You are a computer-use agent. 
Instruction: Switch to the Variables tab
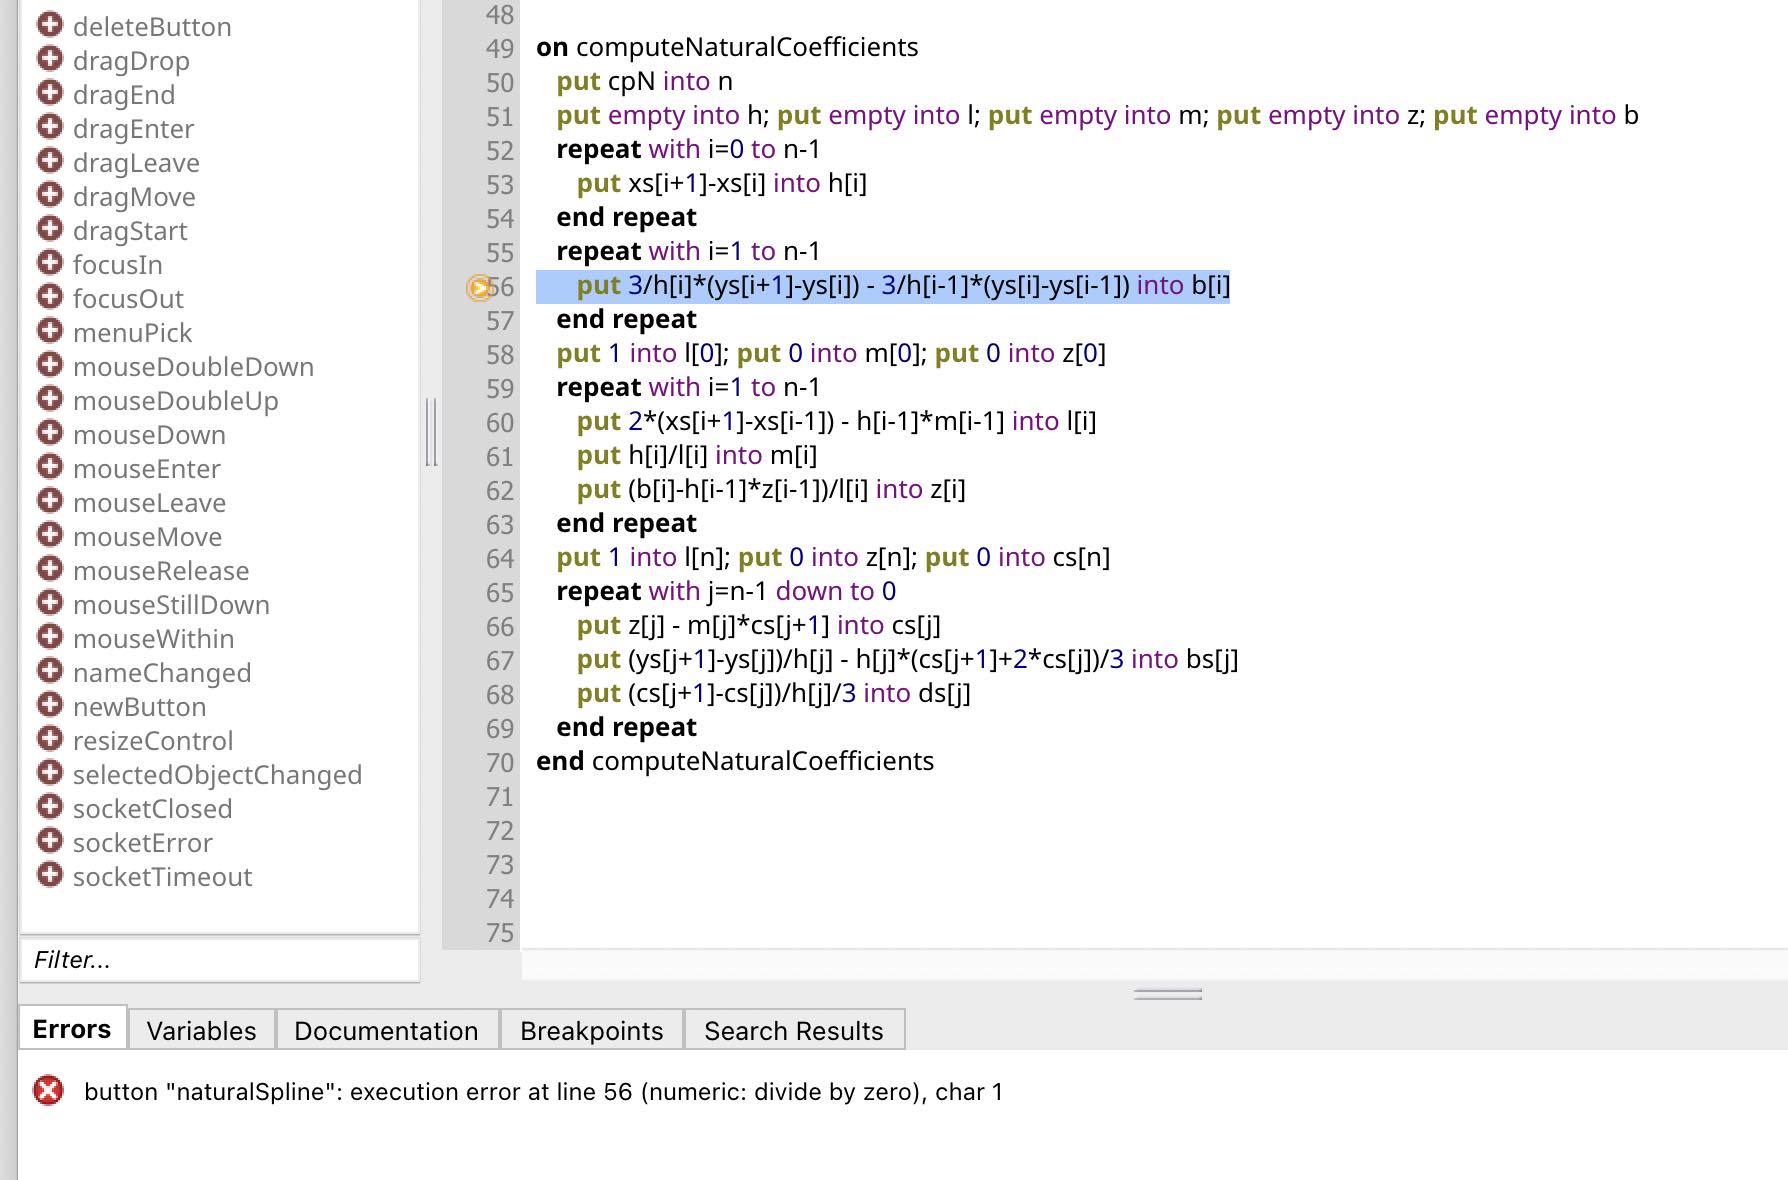pyautogui.click(x=201, y=1030)
